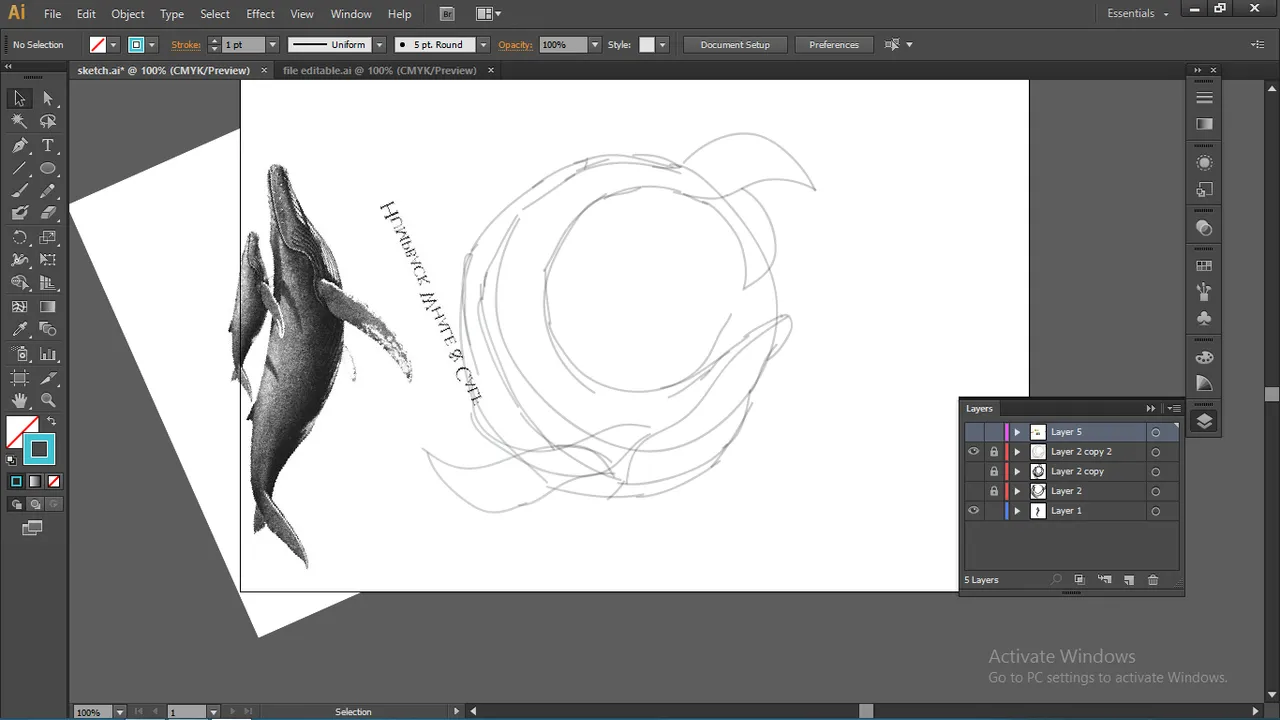The height and width of the screenshot is (720, 1280).
Task: Open the Swatches panel from dock
Action: point(1204,266)
